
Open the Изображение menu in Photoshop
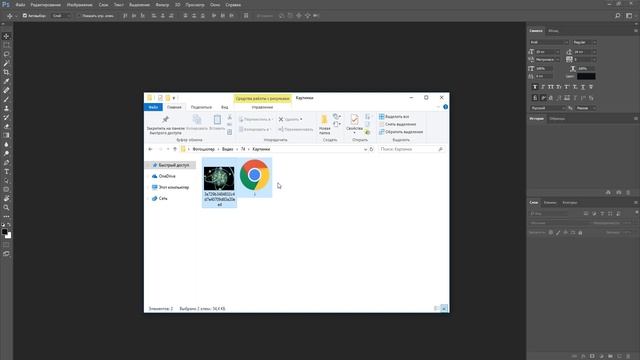[80, 5]
